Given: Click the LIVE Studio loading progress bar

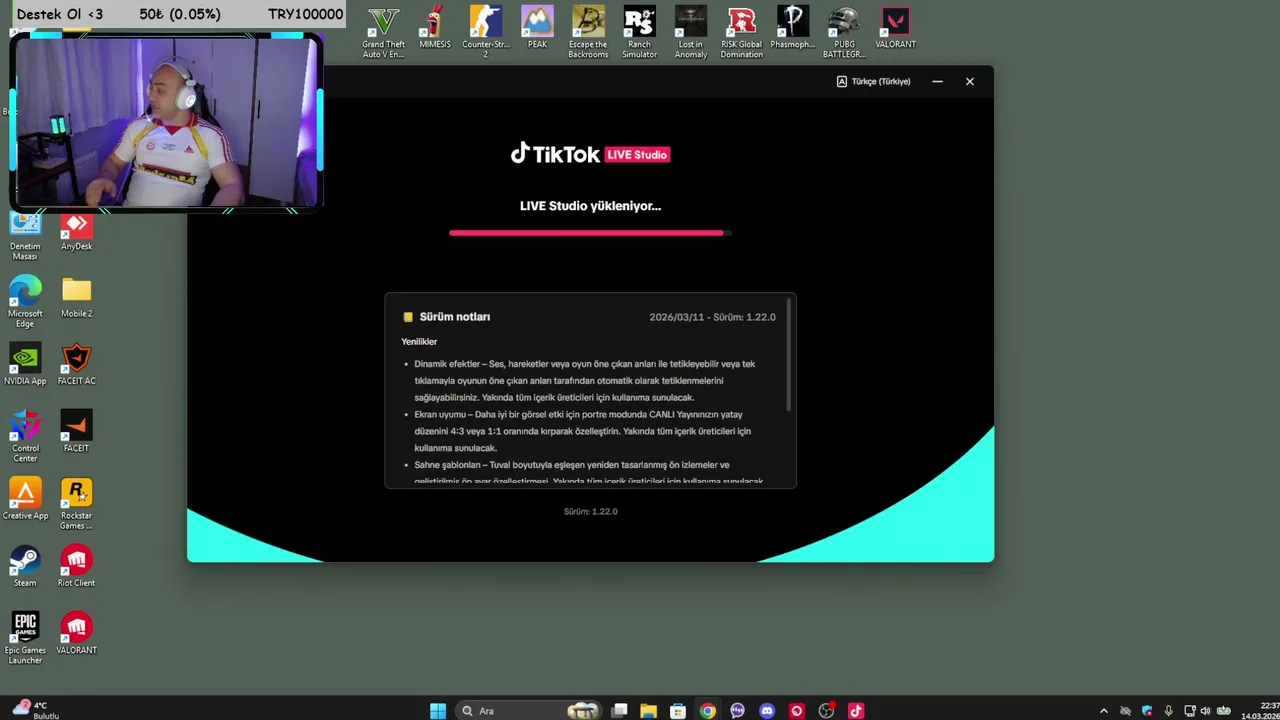Looking at the screenshot, I should [590, 233].
